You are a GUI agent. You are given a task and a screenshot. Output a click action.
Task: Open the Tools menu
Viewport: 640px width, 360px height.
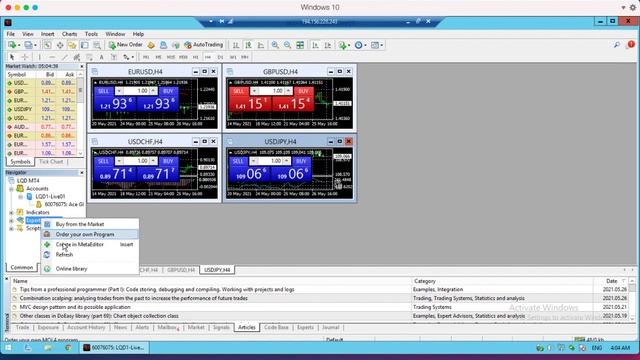(x=91, y=34)
